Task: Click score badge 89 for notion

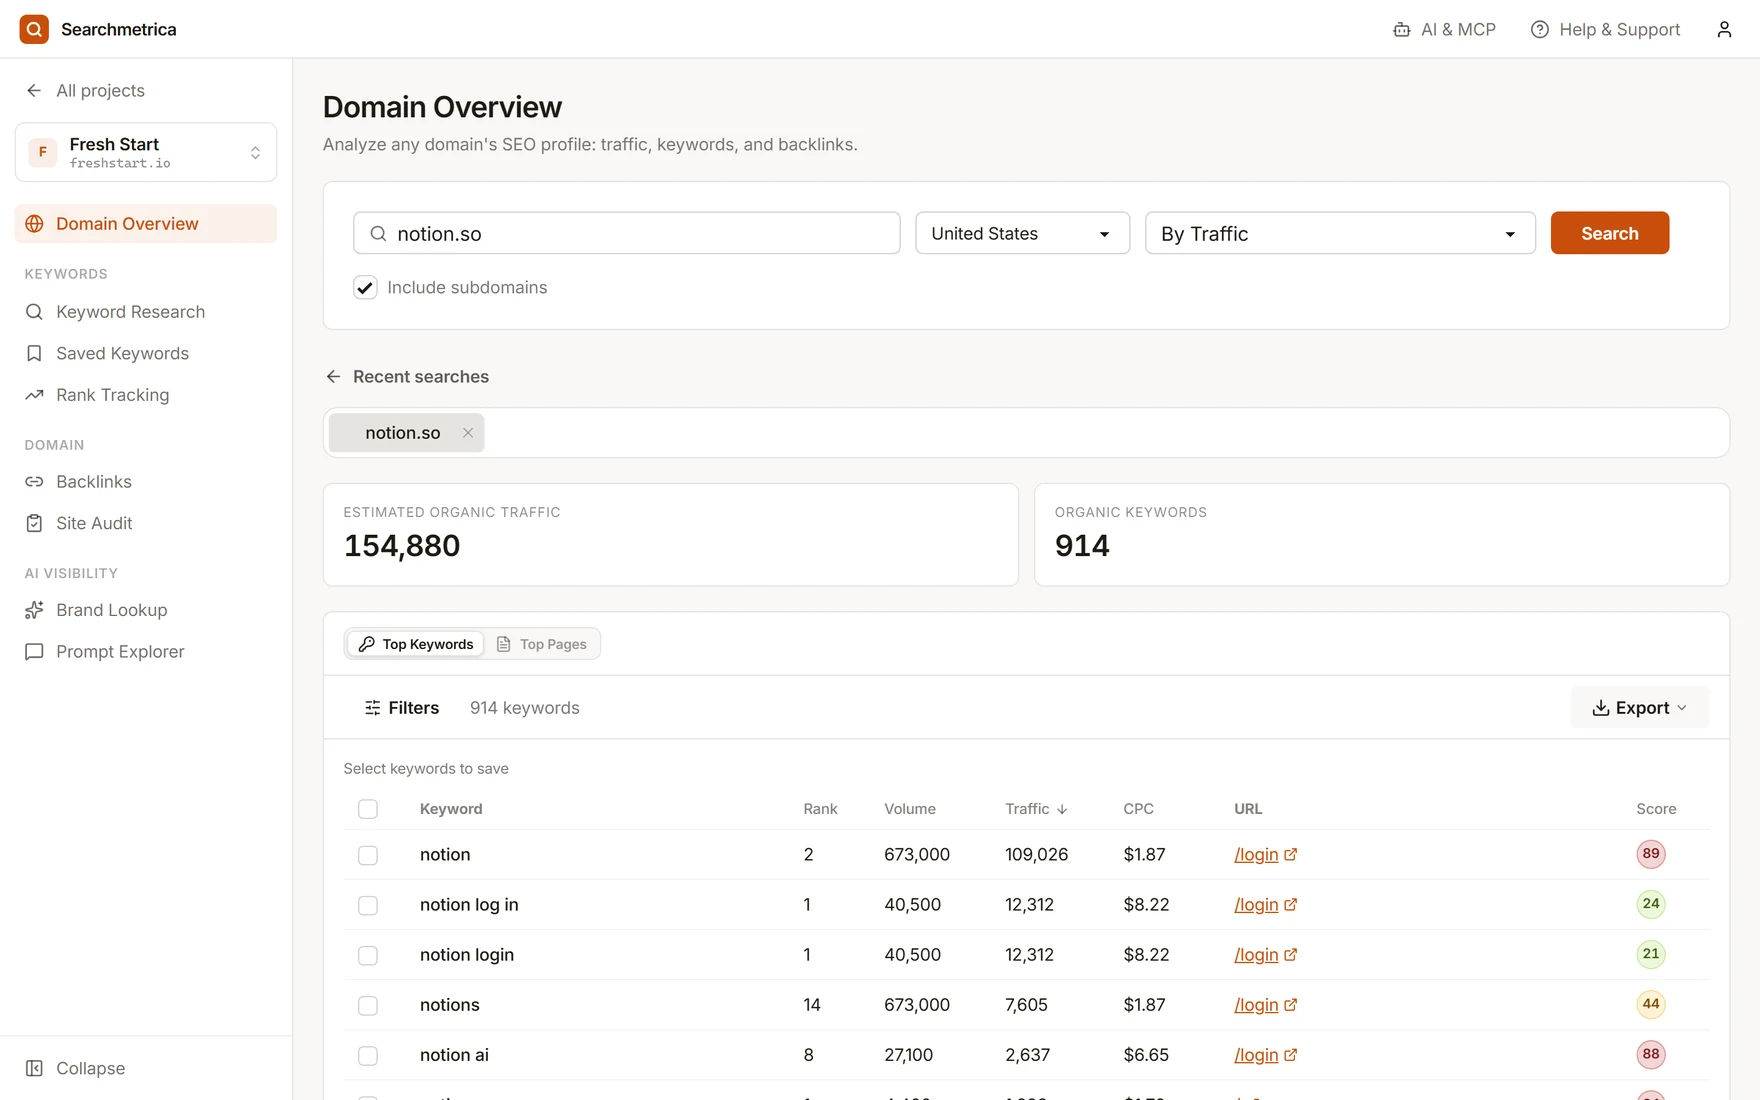Action: pyautogui.click(x=1651, y=854)
